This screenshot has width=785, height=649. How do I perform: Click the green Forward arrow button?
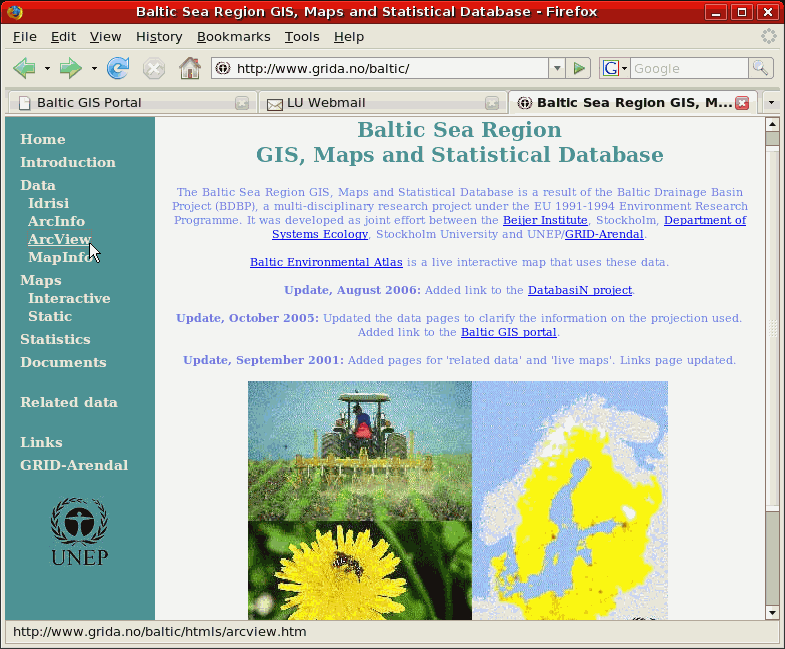coord(71,68)
